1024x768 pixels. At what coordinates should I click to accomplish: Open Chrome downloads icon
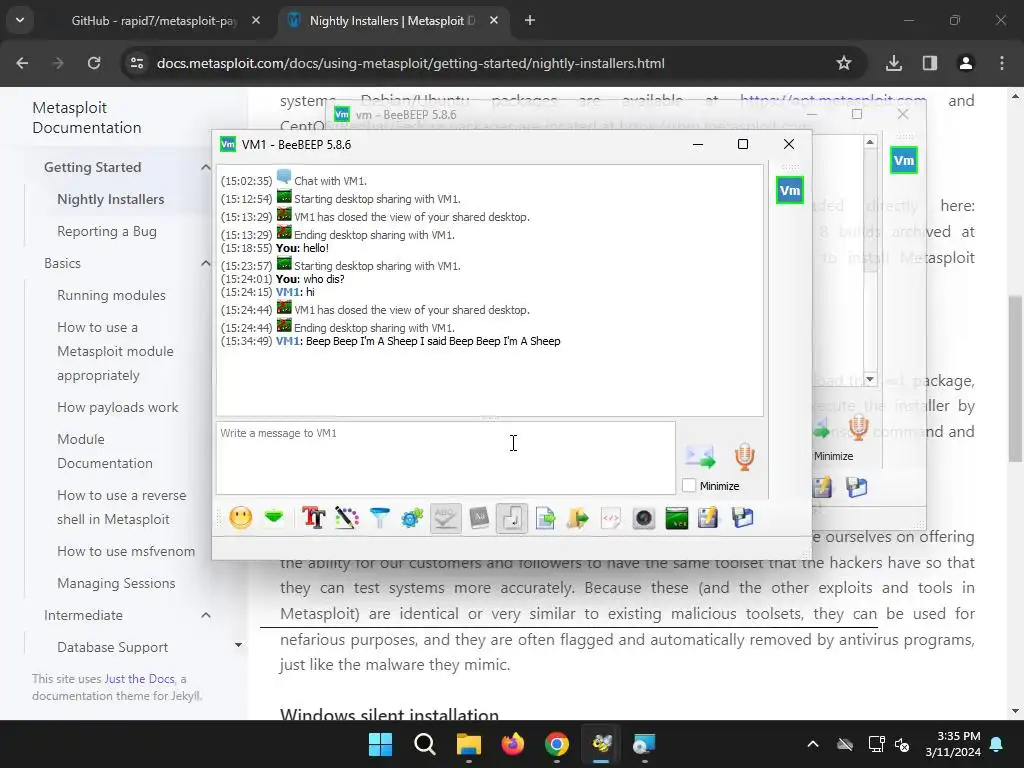(894, 63)
